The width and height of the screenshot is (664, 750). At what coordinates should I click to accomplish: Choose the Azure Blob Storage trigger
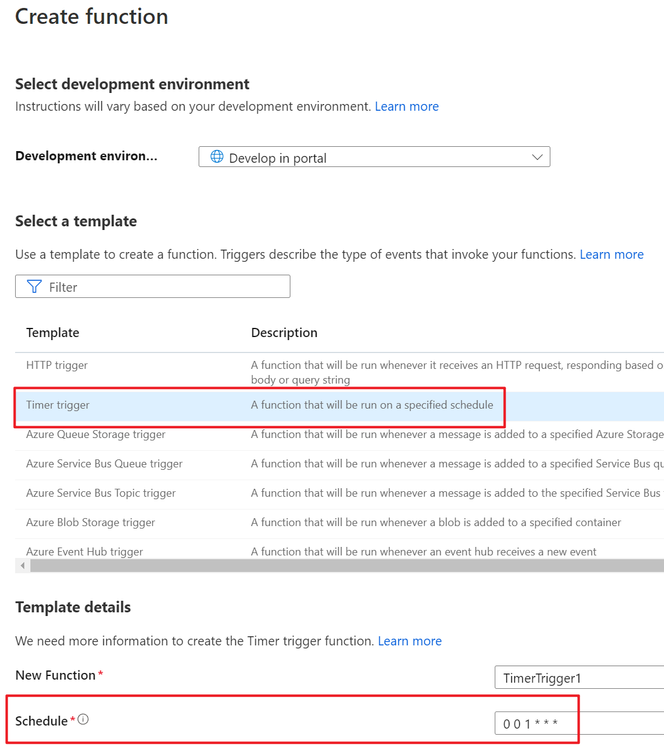[x=90, y=522]
